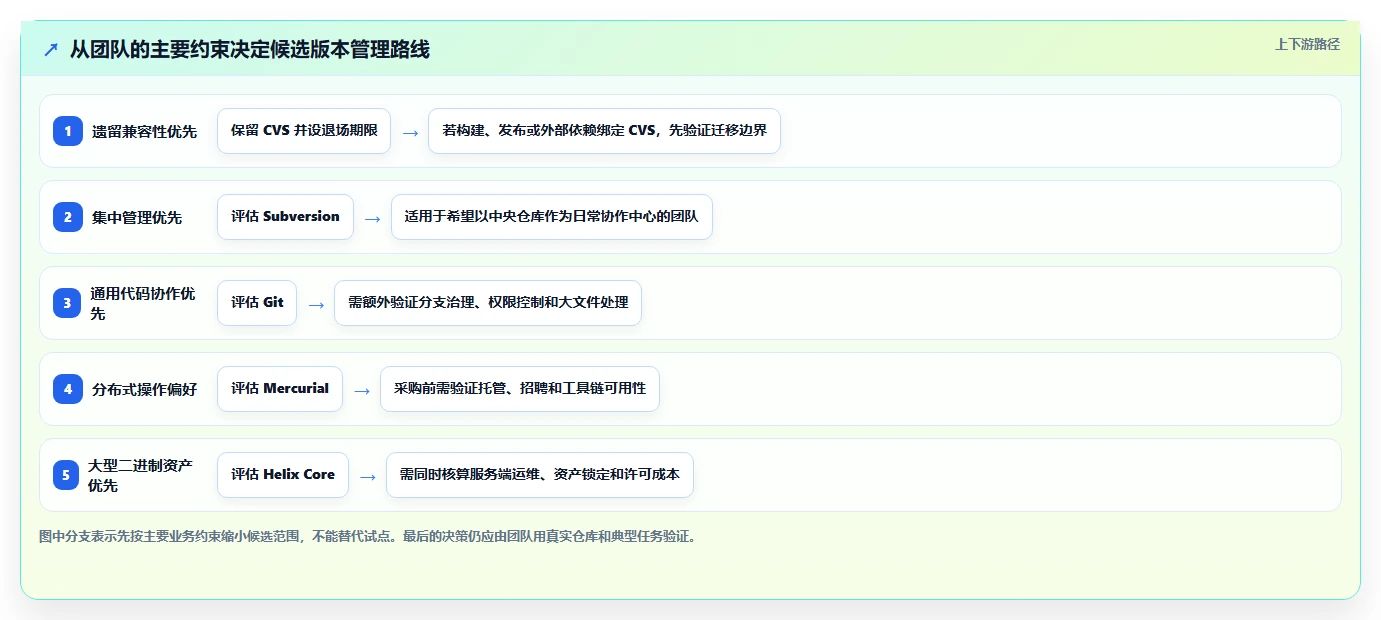The width and height of the screenshot is (1381, 620).
Task: Click the 适用于希望以中央仓库 outcome box
Action: 552,217
